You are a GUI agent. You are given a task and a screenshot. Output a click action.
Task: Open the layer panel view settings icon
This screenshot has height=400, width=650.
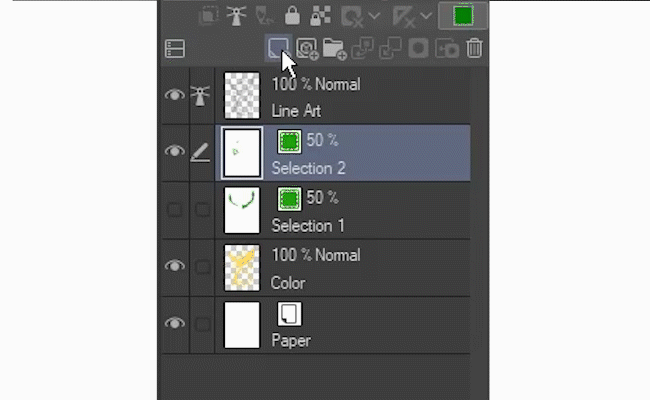point(175,48)
